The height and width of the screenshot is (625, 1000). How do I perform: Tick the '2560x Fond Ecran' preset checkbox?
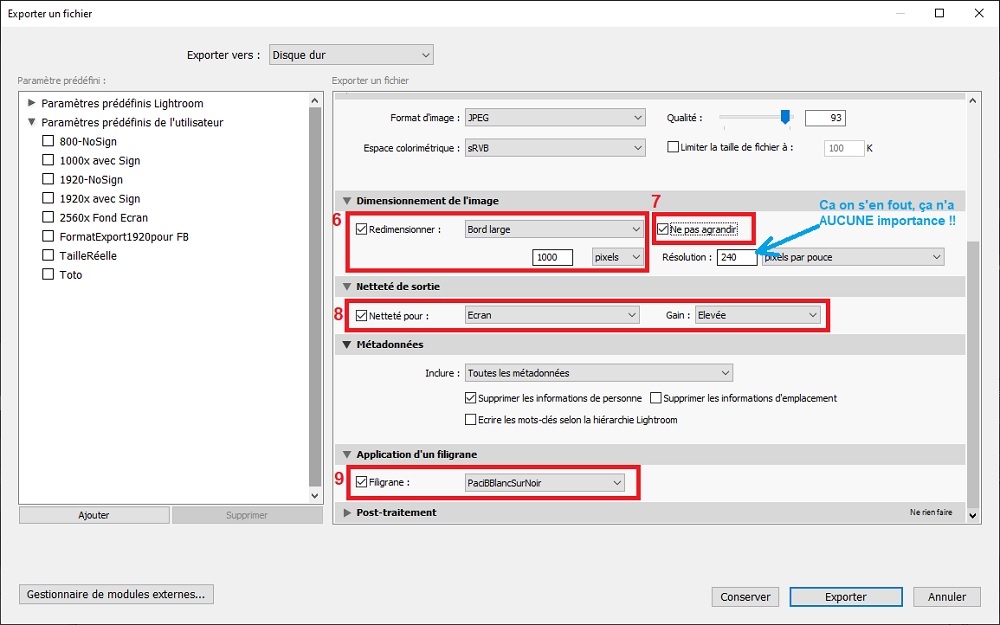[48, 217]
